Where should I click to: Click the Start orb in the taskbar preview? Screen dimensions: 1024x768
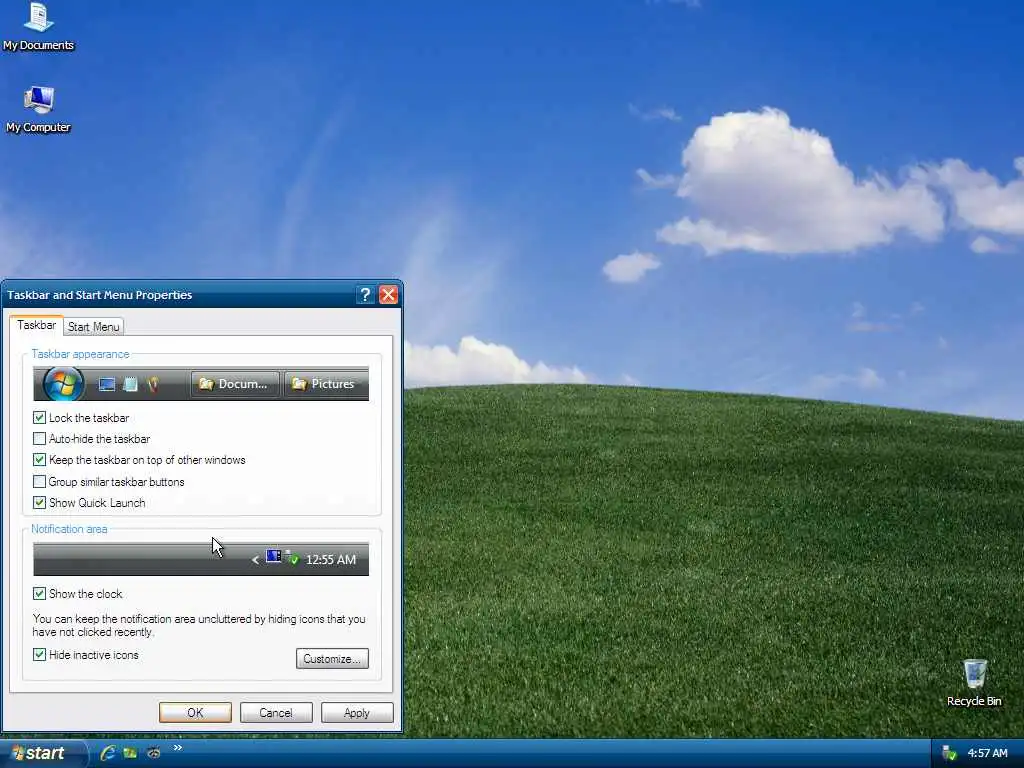pyautogui.click(x=63, y=383)
